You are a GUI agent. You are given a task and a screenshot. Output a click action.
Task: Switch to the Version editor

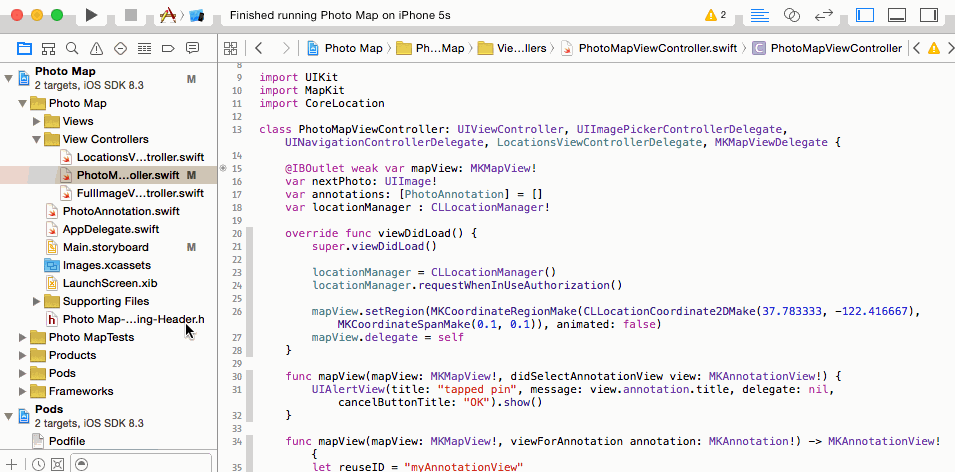(x=823, y=15)
